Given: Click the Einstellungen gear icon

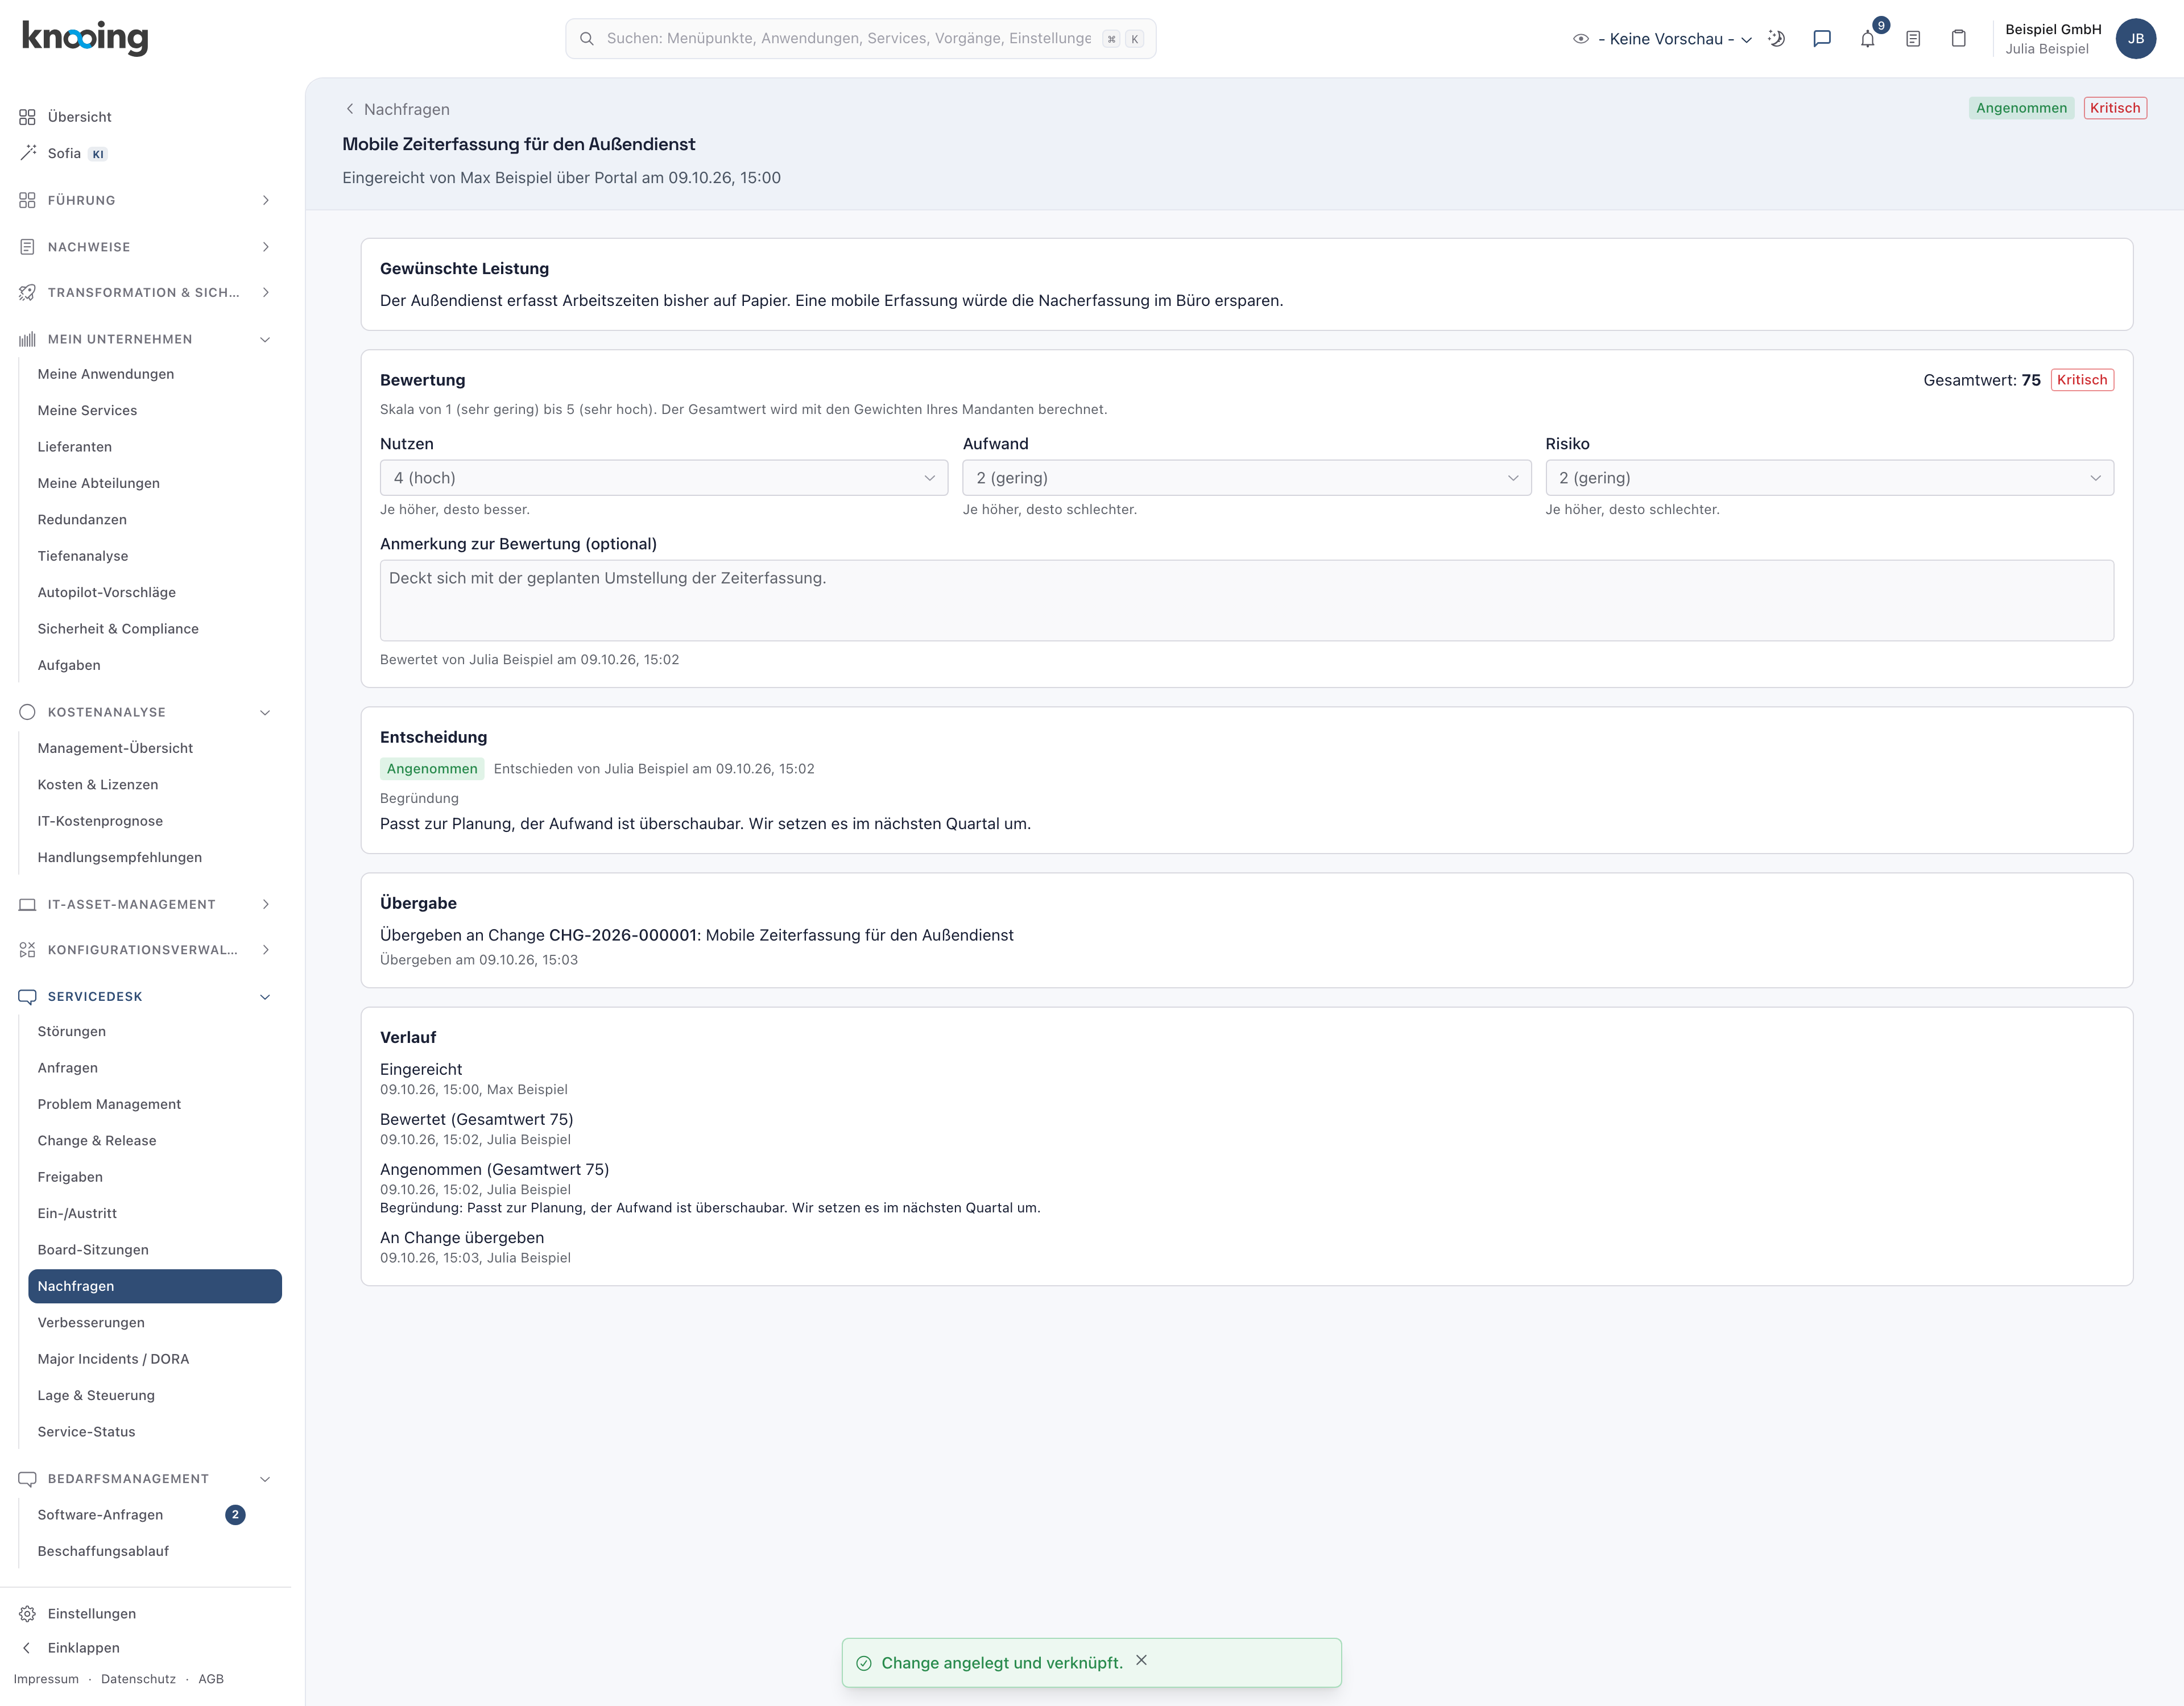Looking at the screenshot, I should coord(27,1613).
